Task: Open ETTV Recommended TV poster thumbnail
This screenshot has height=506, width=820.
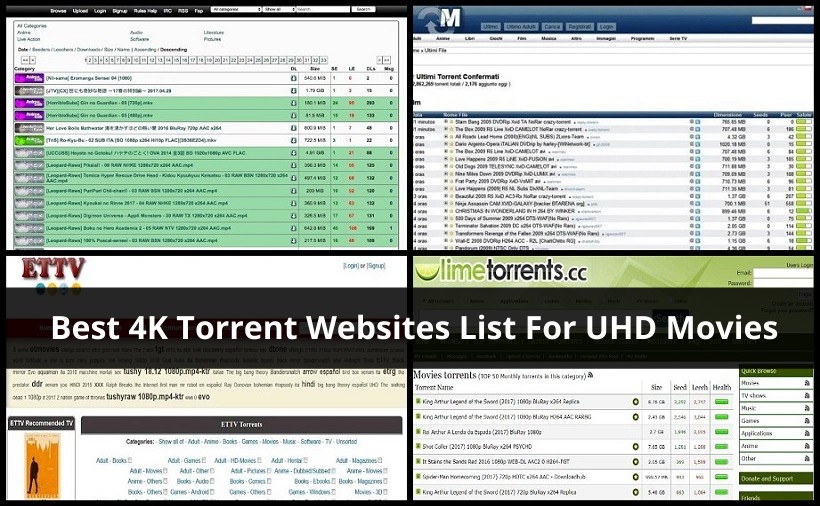Action: click(42, 465)
